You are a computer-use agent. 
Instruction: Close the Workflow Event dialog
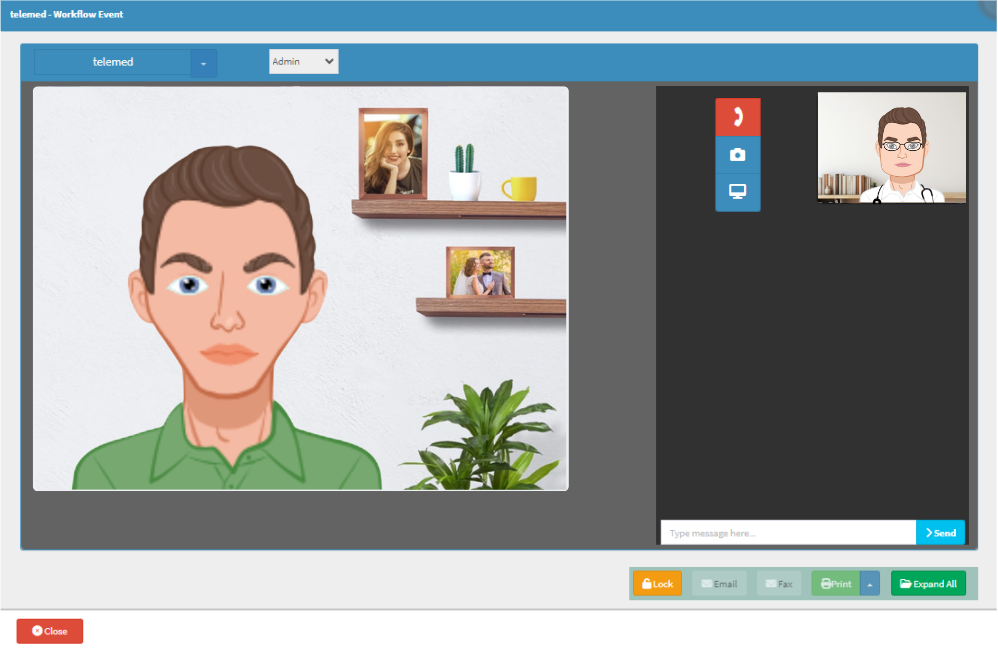50,631
